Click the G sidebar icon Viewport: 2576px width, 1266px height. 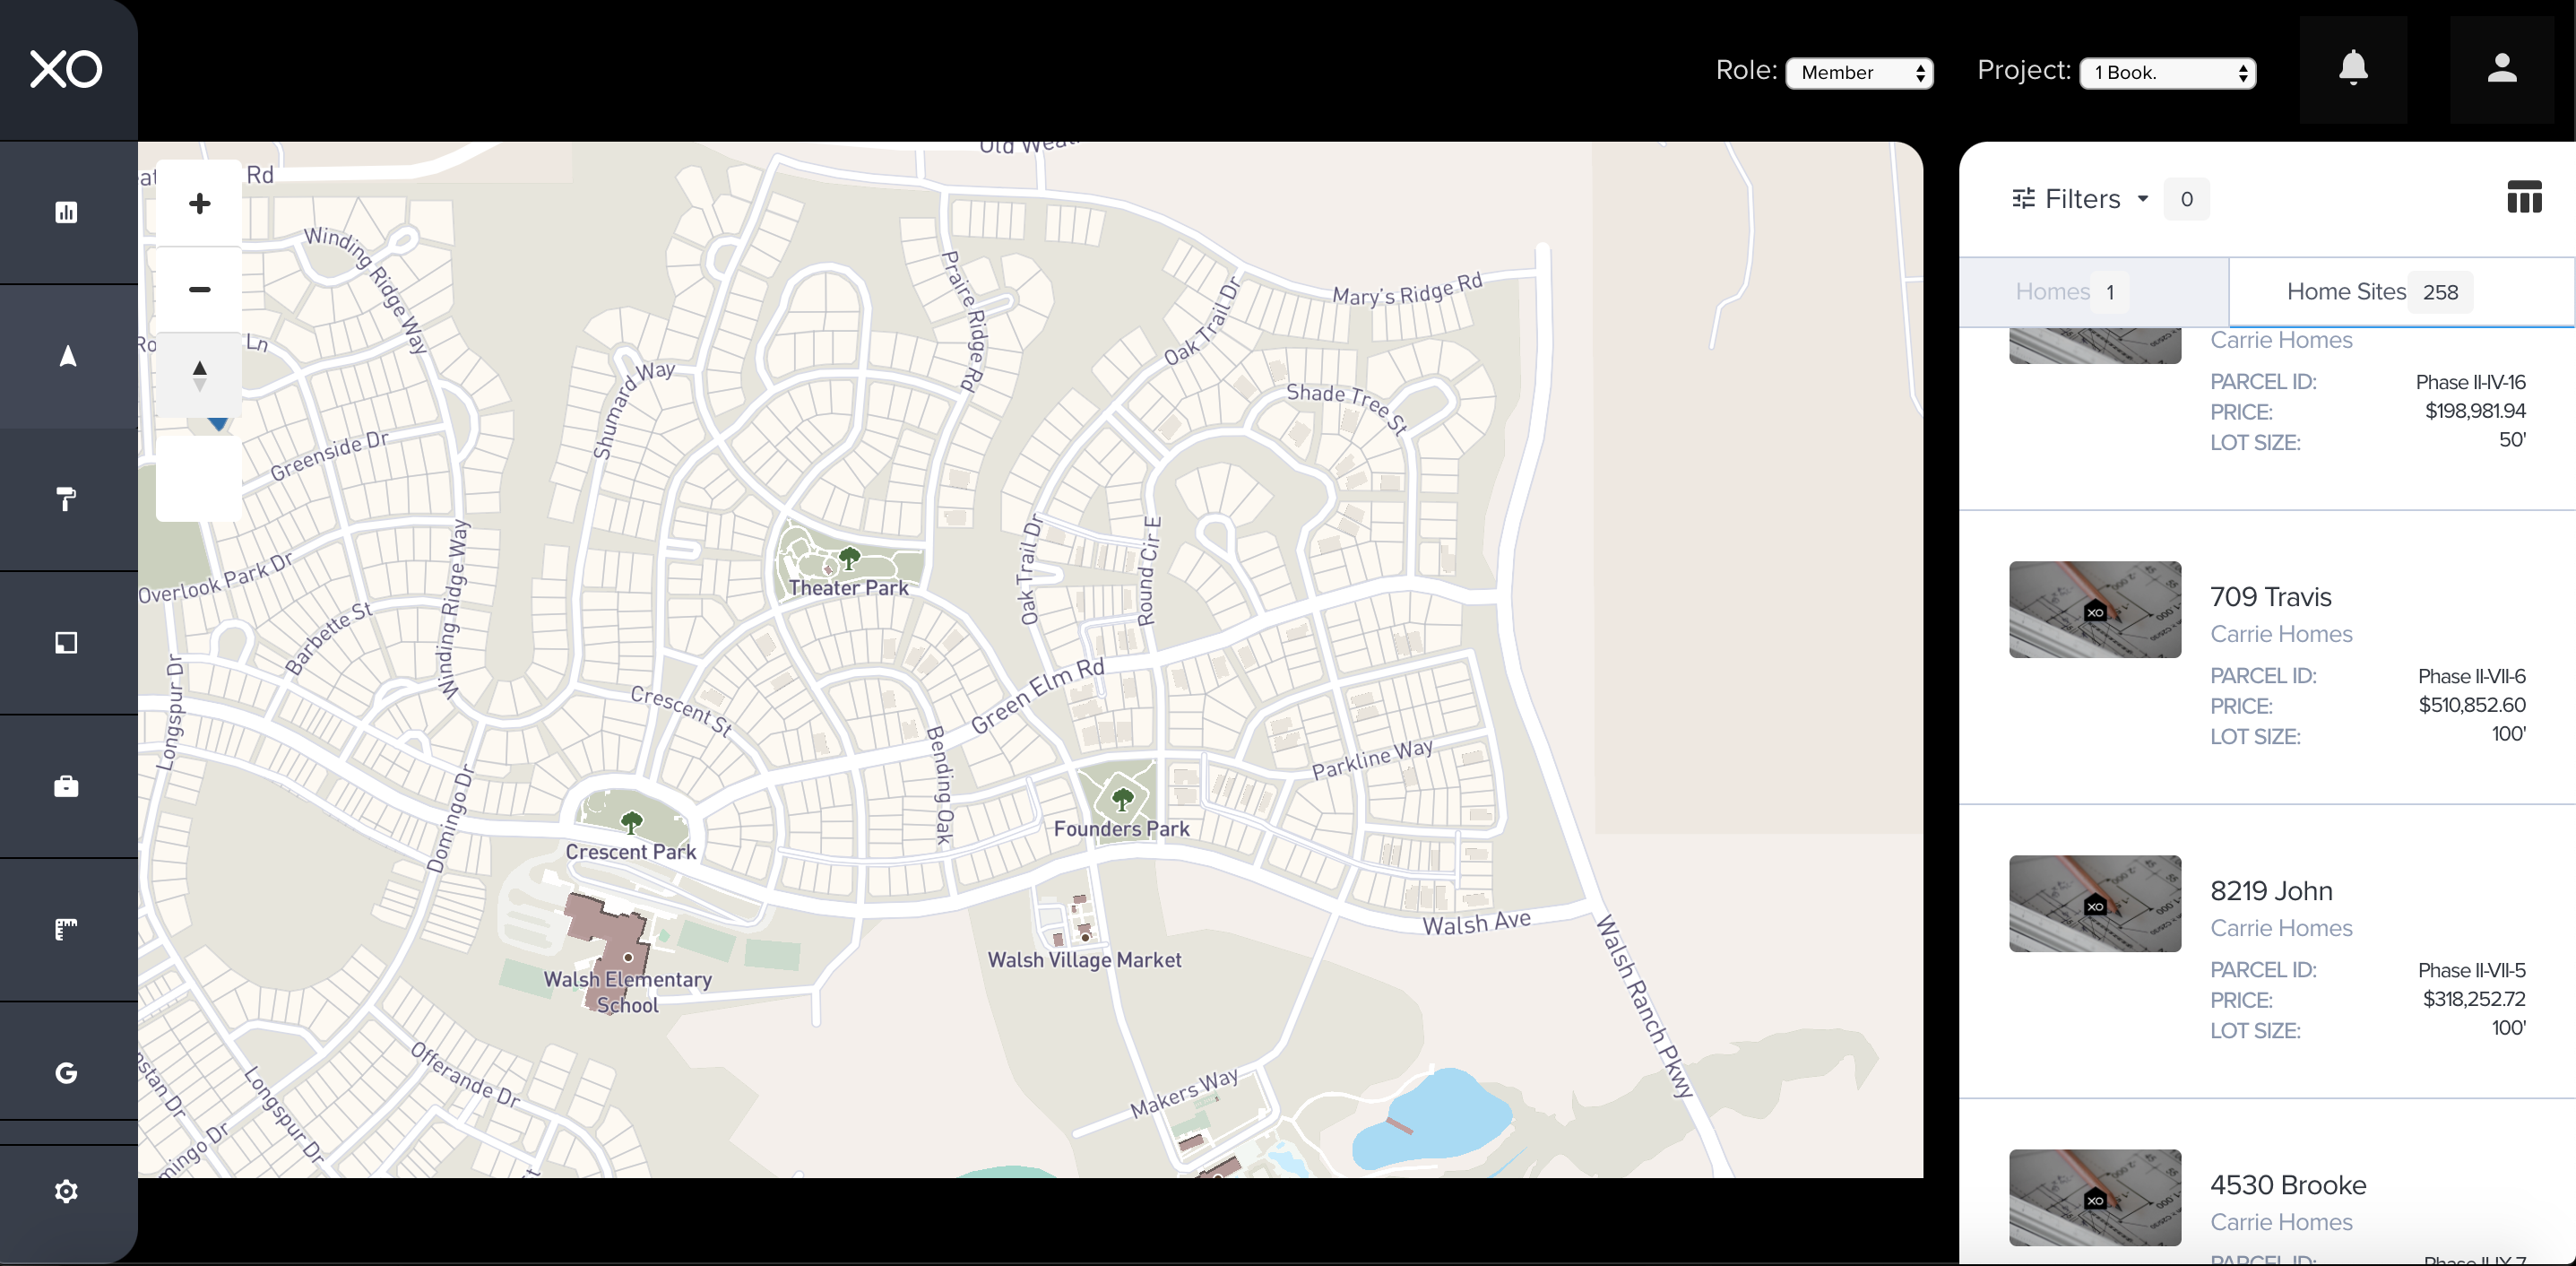click(x=66, y=1073)
